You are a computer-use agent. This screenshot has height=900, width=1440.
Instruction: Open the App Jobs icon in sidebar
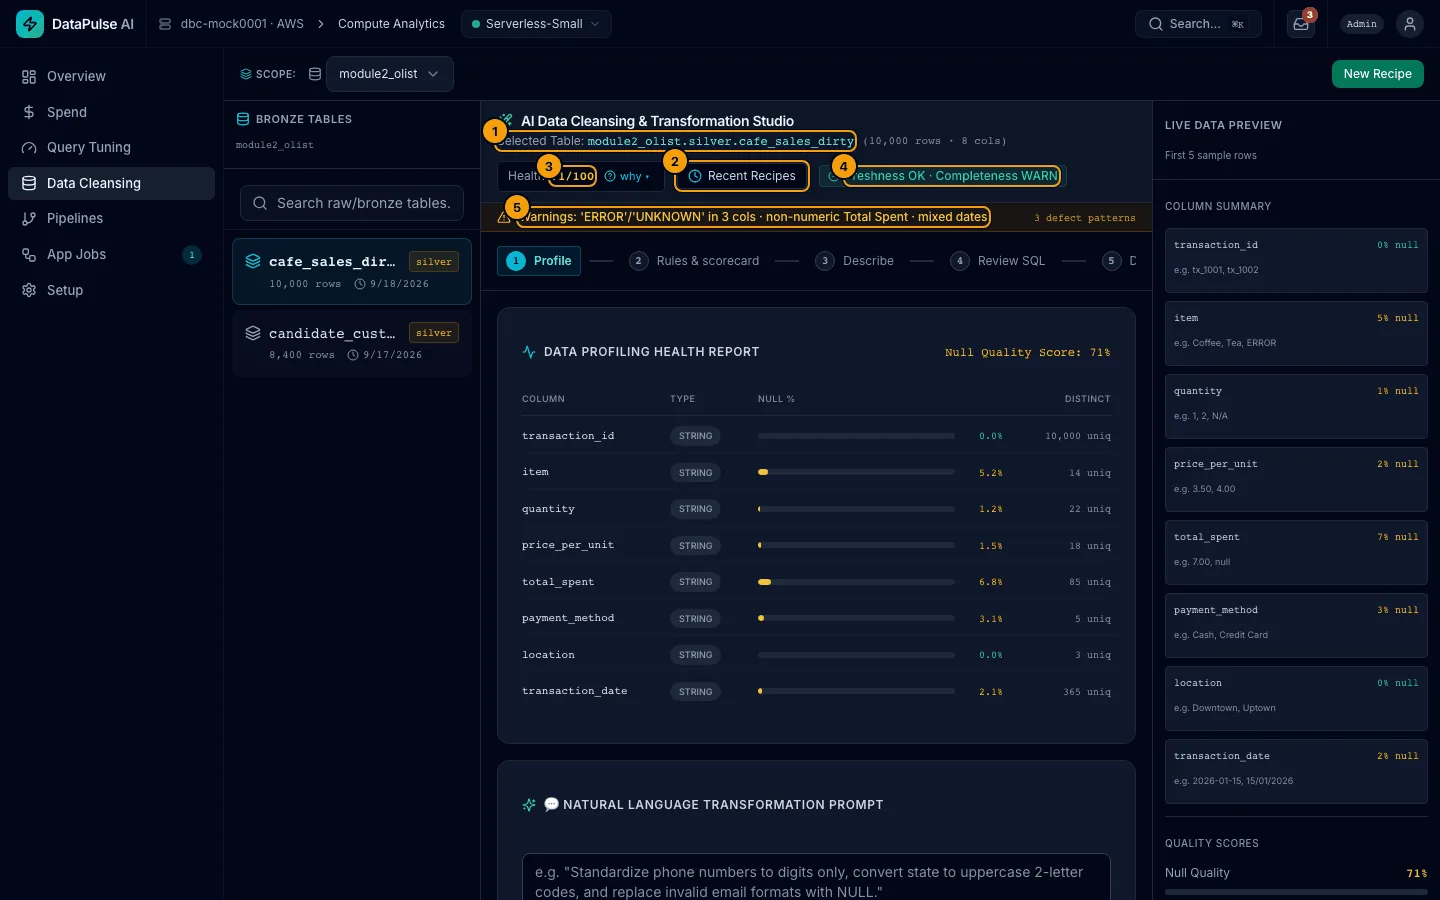[29, 255]
